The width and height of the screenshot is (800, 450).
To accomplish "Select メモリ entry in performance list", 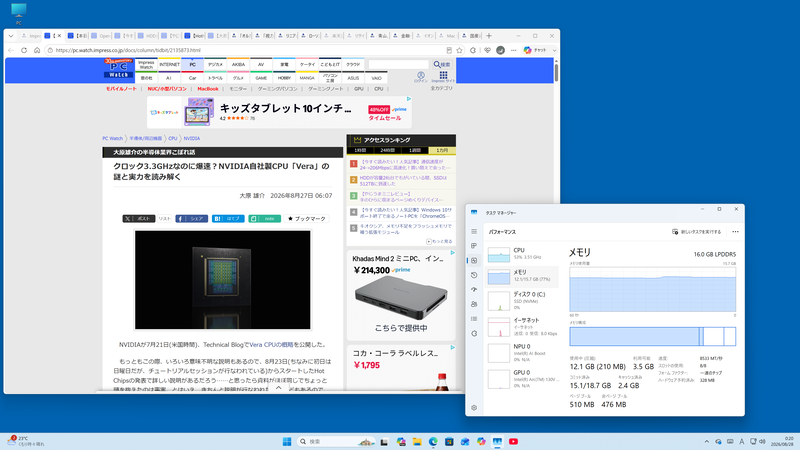I will [522, 276].
